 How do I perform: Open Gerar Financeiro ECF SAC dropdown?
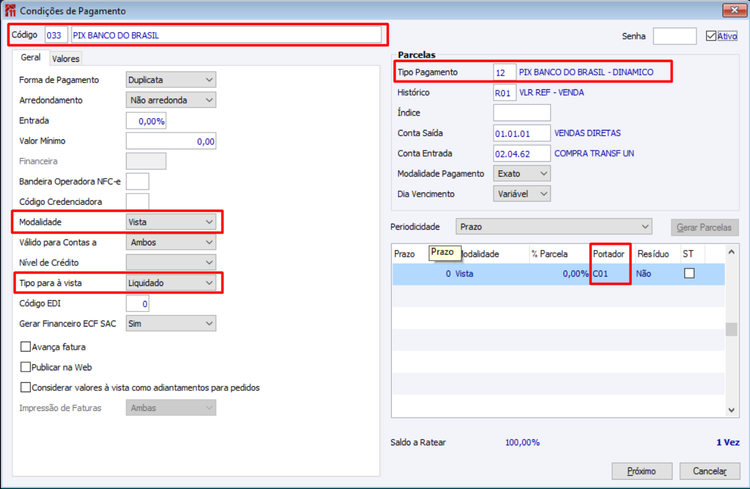point(171,323)
